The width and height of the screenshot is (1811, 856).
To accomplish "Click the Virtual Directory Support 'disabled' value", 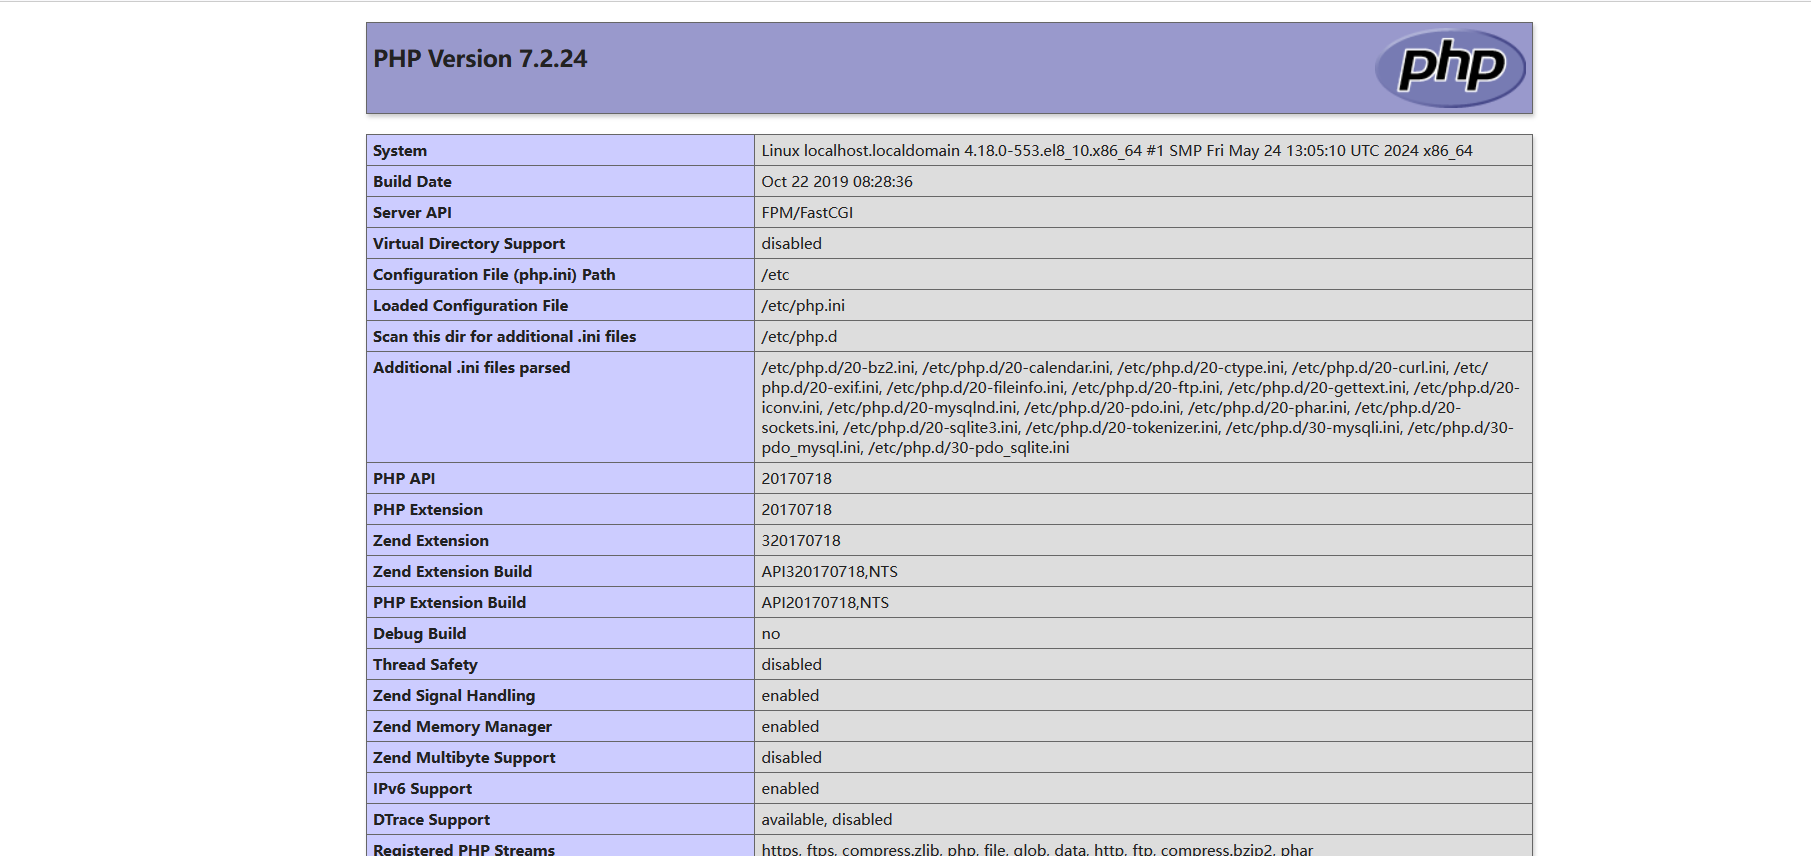I will (791, 244).
